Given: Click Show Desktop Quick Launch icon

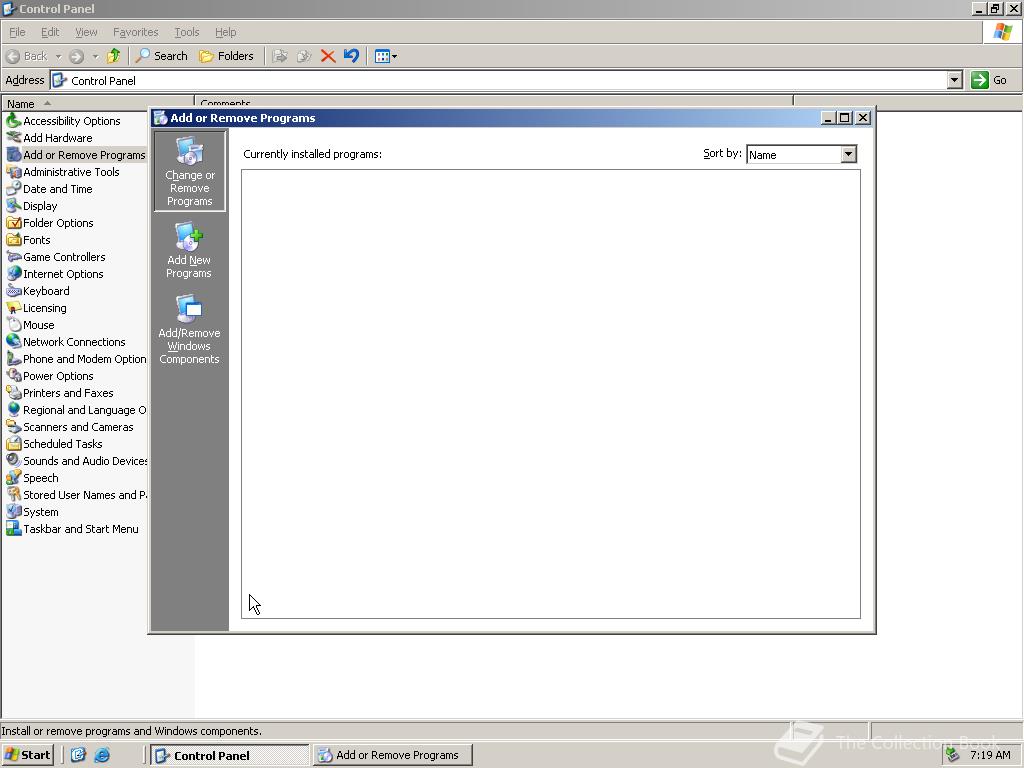Looking at the screenshot, I should (x=78, y=755).
